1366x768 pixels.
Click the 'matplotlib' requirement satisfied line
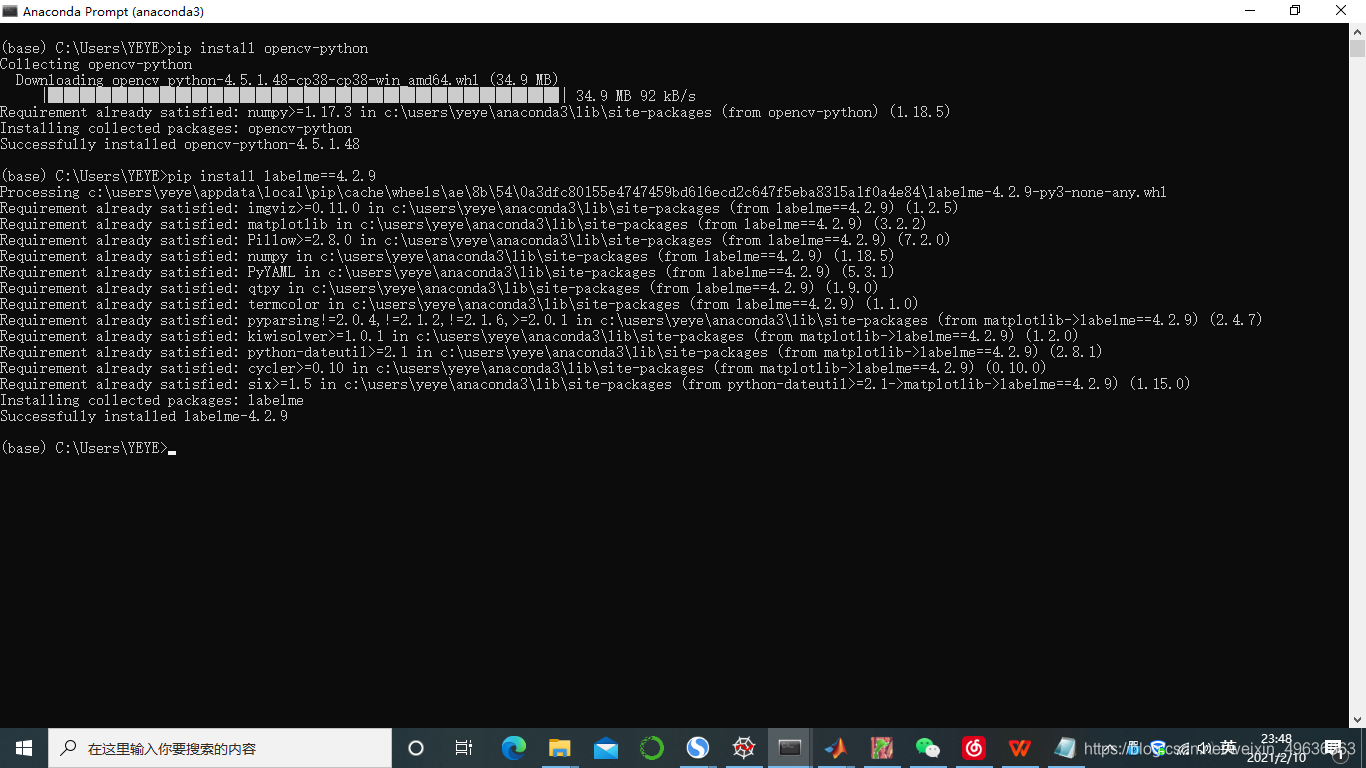[463, 224]
